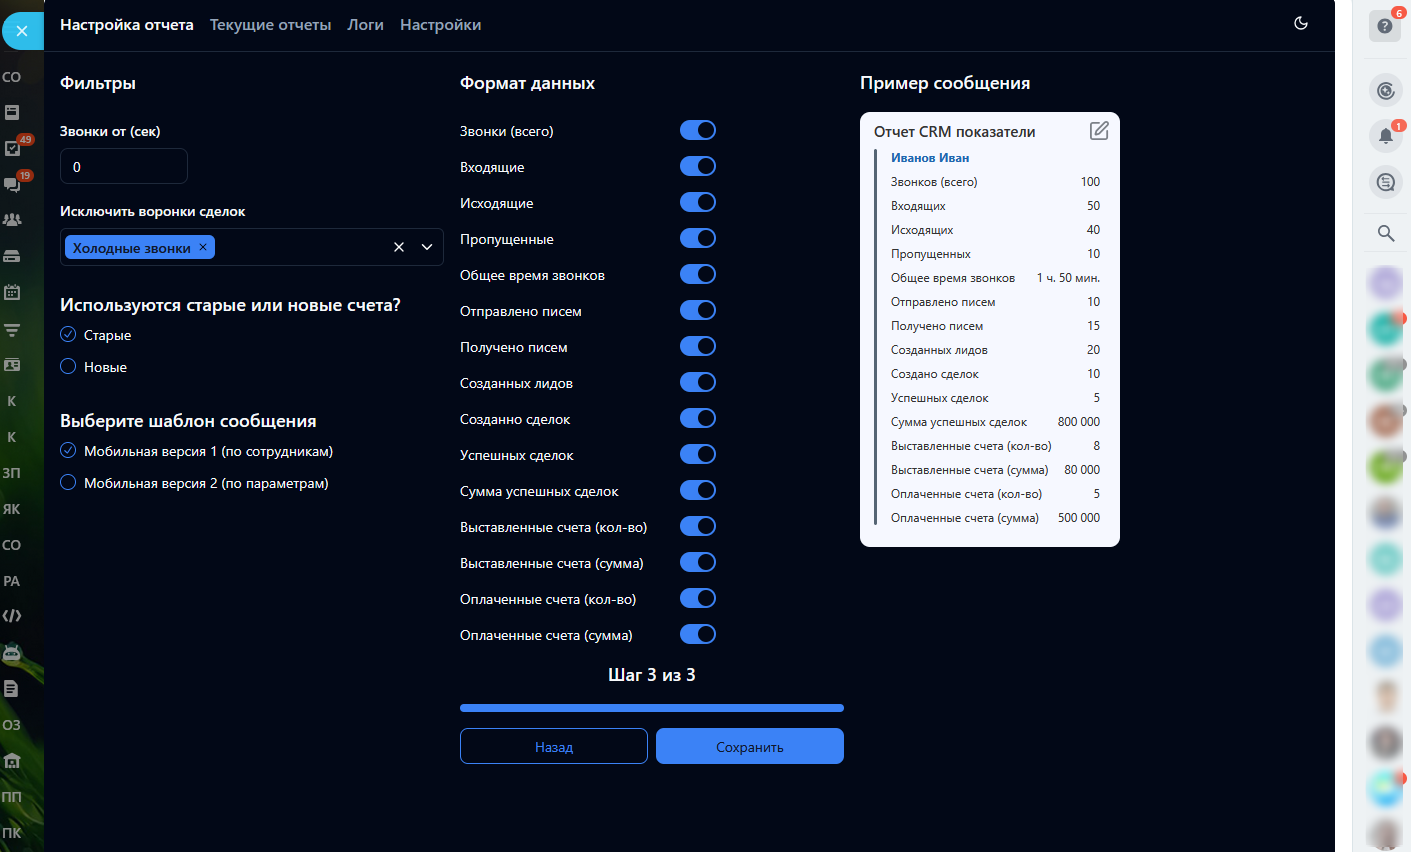Open notifications with the bell icon
Image resolution: width=1411 pixels, height=852 pixels.
[x=1385, y=136]
